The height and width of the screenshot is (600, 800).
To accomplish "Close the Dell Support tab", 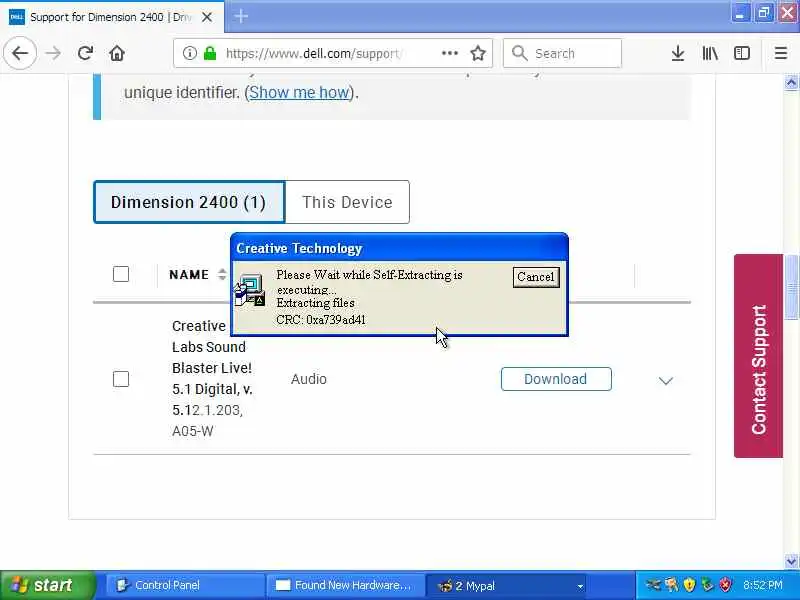I will click(x=207, y=17).
